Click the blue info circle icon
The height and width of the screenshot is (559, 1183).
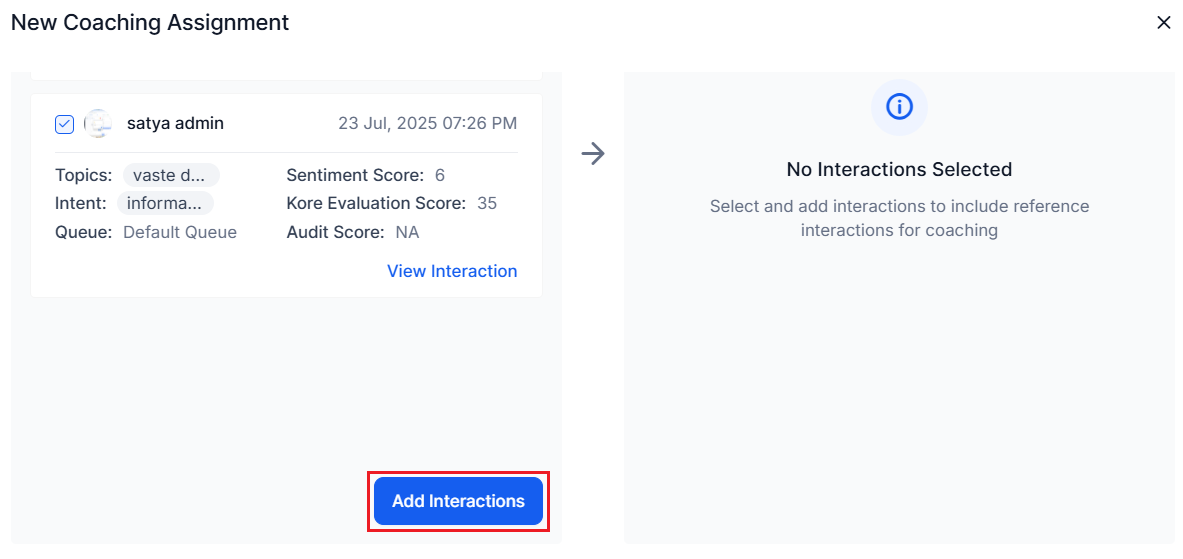[x=899, y=106]
